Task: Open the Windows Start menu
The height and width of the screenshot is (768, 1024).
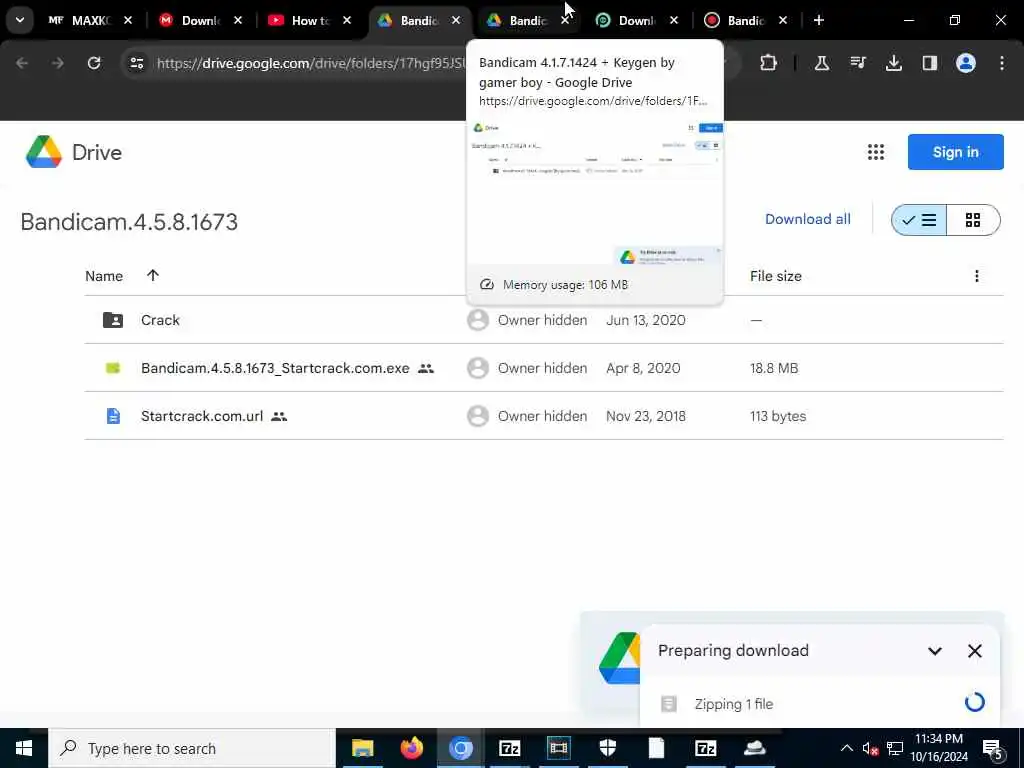Action: [24, 748]
